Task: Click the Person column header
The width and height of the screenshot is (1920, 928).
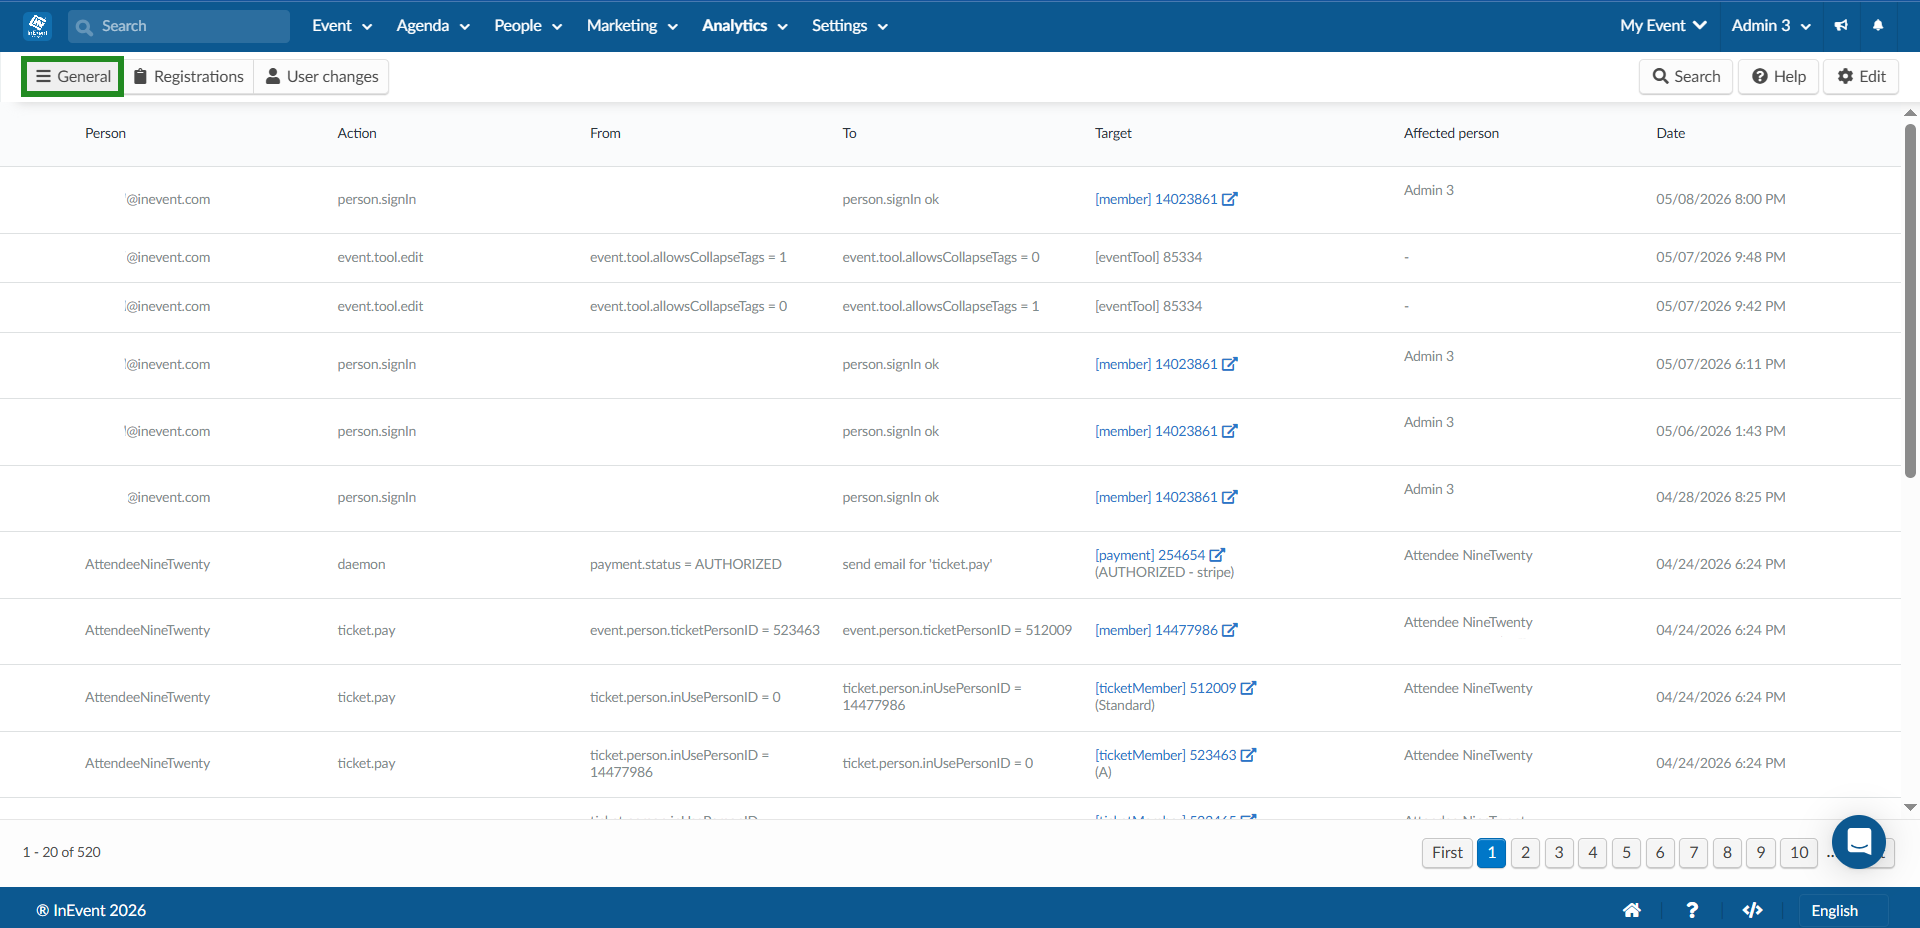Action: point(105,133)
